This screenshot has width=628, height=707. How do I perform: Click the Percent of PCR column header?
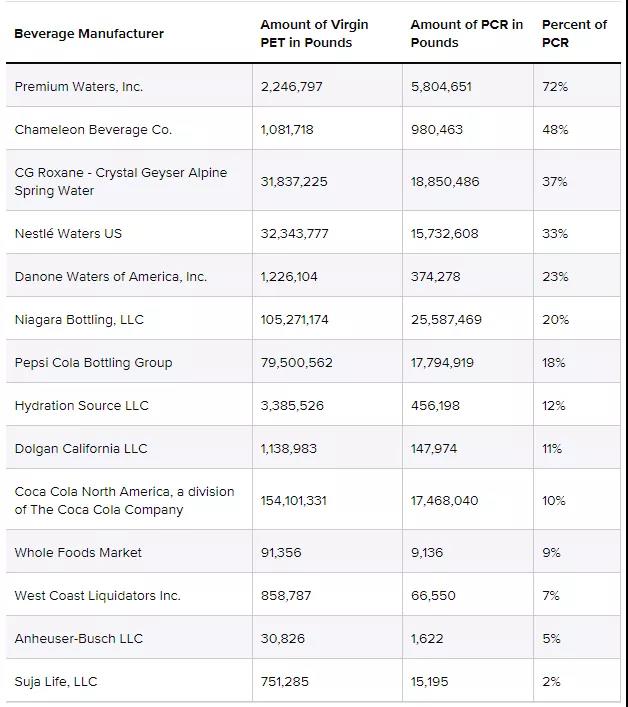pos(574,34)
